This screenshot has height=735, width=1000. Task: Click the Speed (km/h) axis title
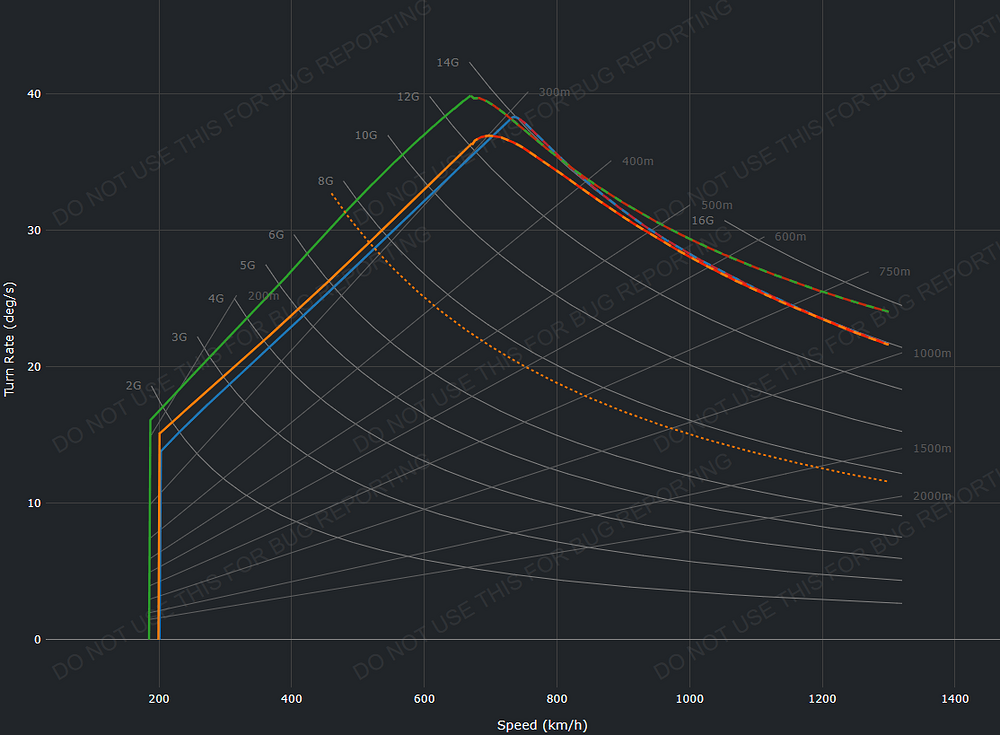pyautogui.click(x=538, y=725)
